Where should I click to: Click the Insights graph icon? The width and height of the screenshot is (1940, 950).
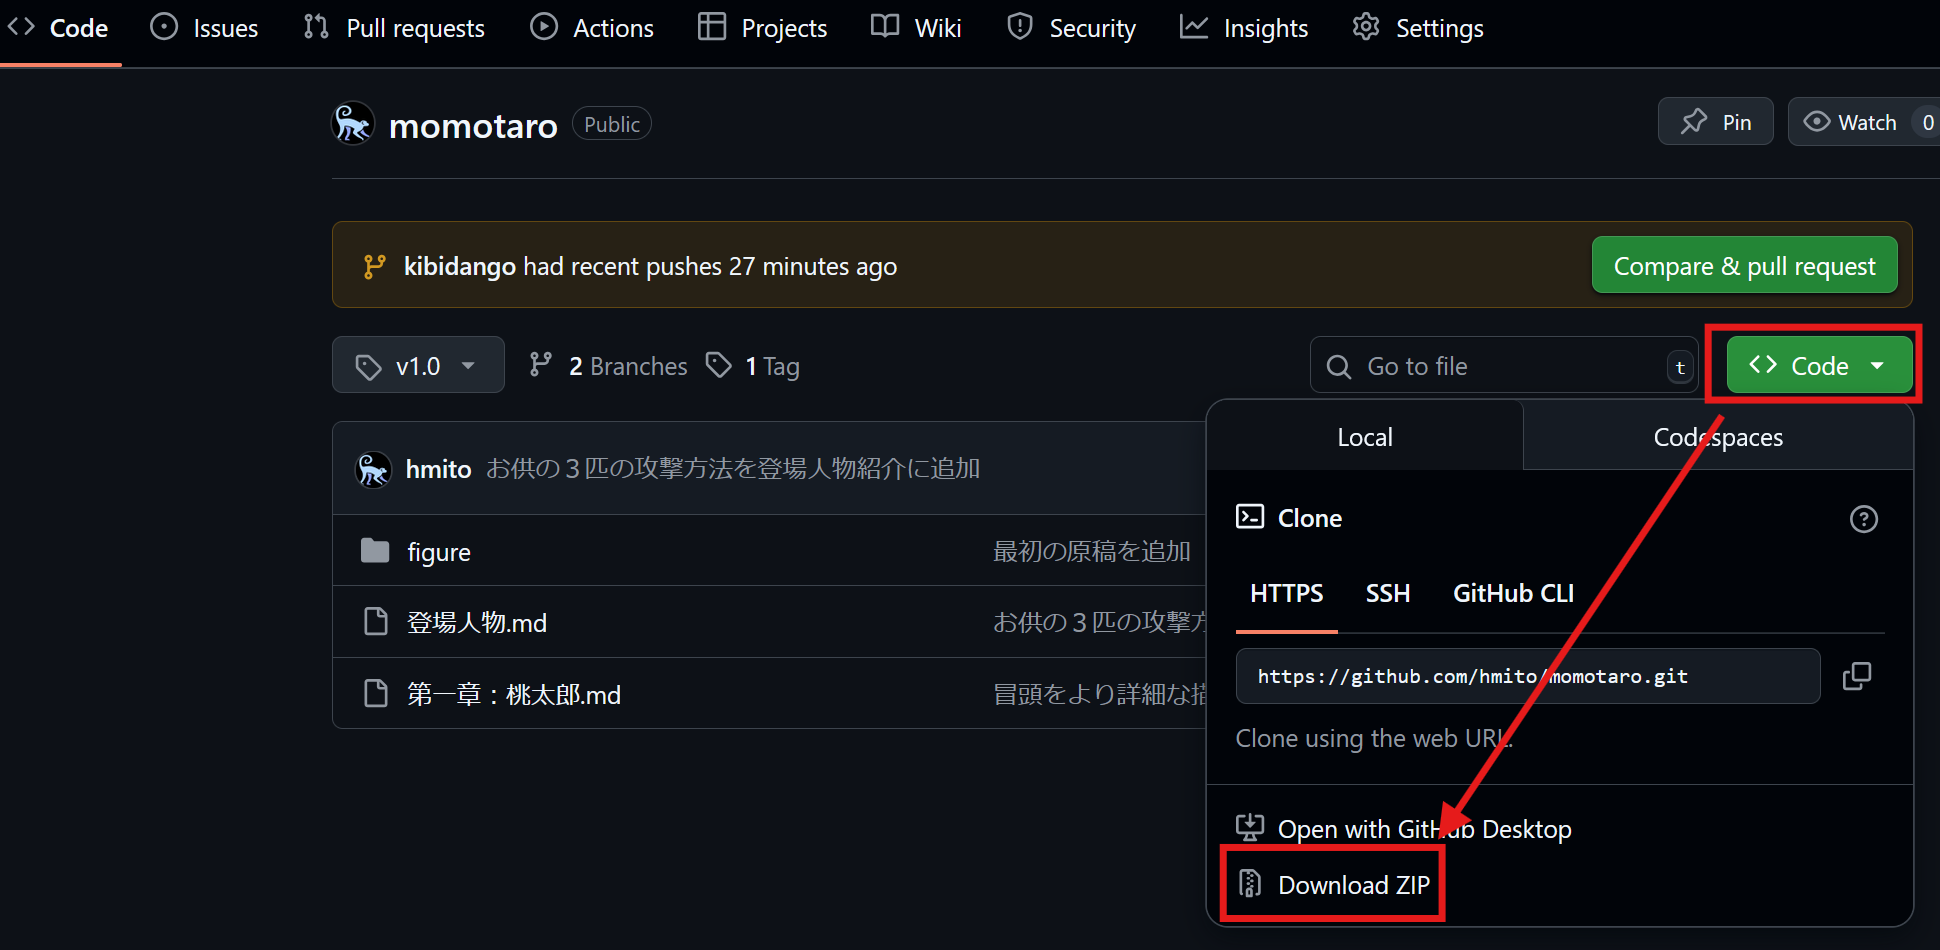pos(1194,27)
